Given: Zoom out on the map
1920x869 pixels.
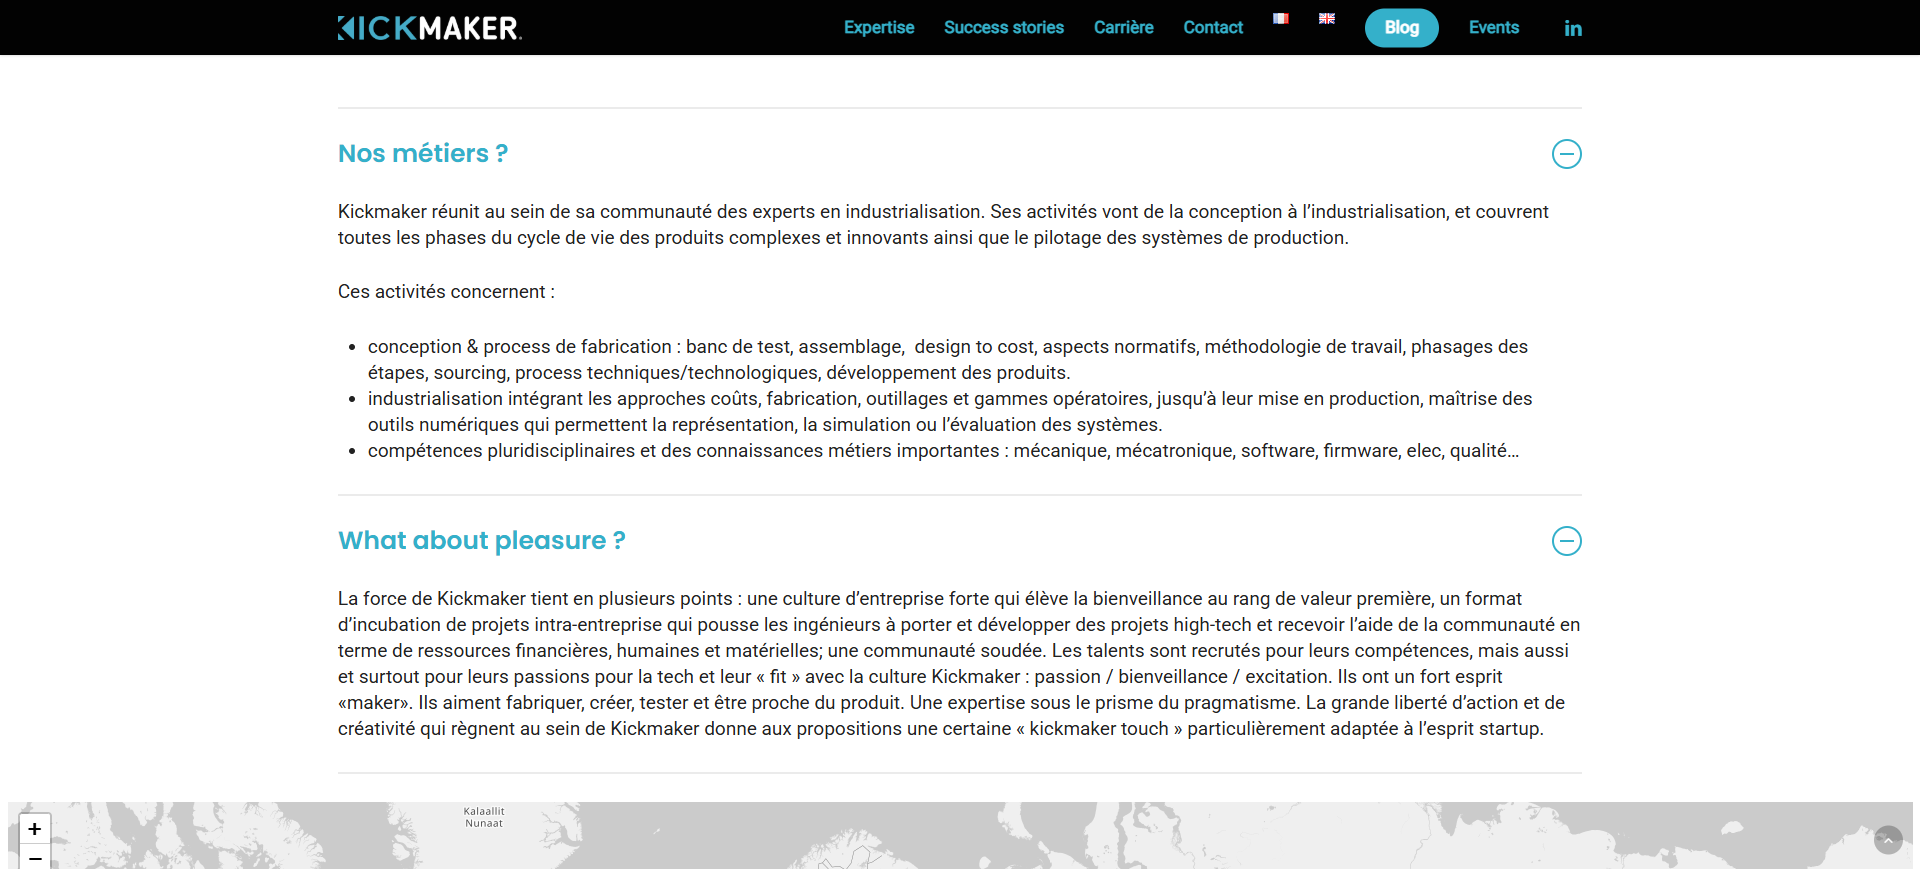Looking at the screenshot, I should click(x=35, y=858).
